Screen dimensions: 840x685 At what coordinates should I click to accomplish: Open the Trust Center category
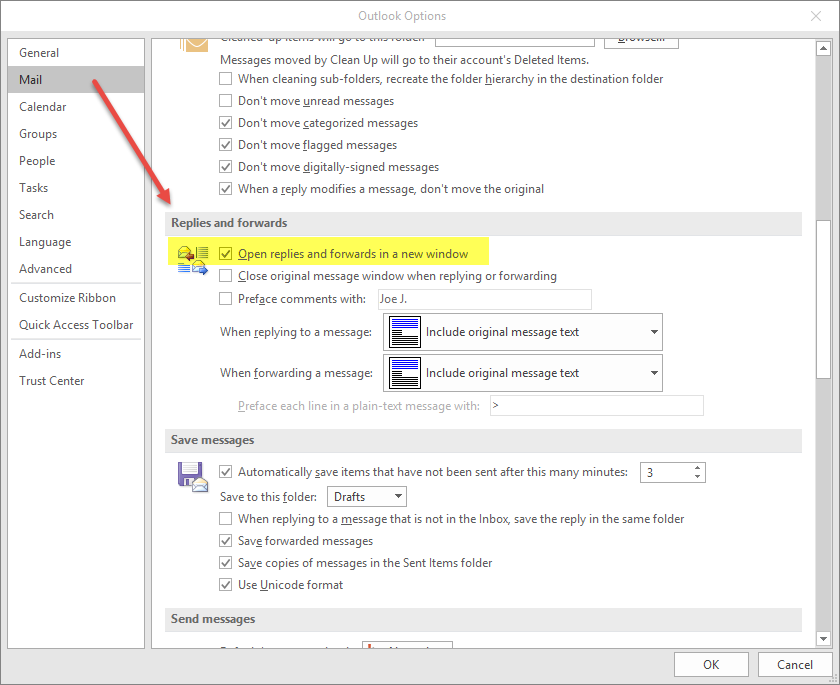76,381
